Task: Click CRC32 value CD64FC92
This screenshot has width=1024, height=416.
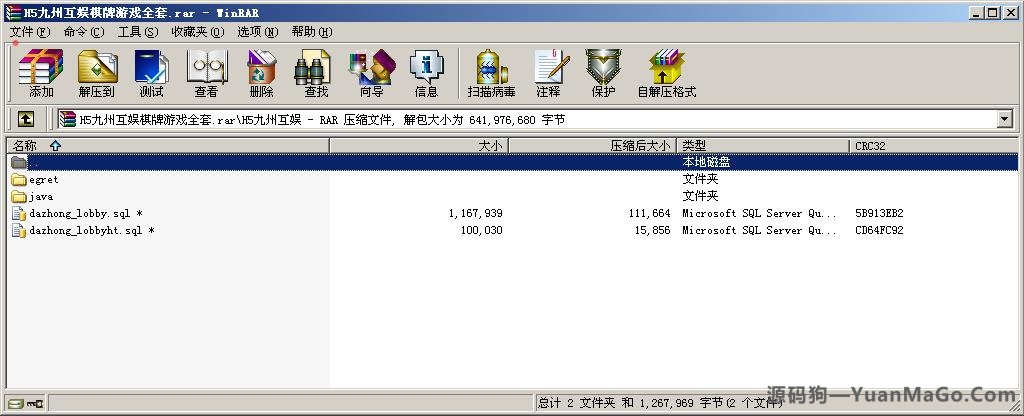Action: [x=879, y=231]
